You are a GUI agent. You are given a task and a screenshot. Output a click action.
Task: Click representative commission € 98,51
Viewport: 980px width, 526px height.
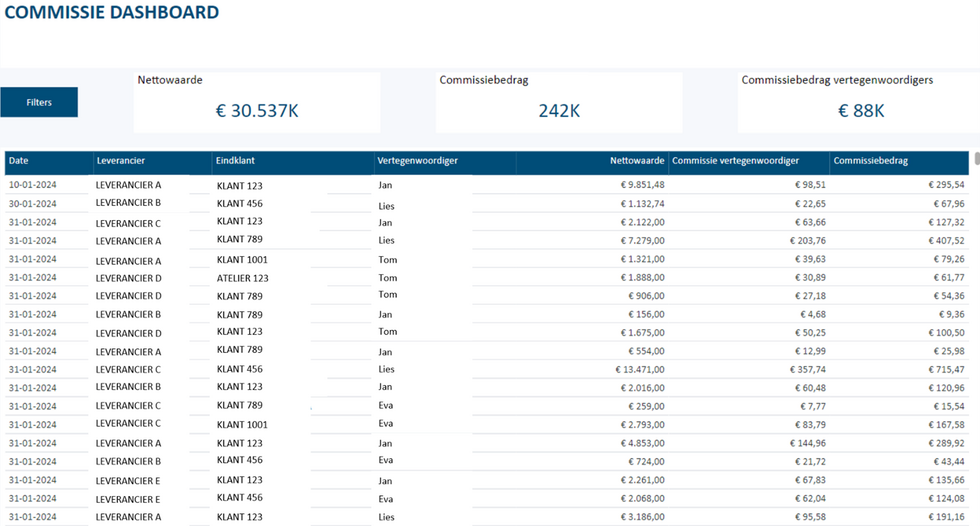tap(810, 185)
